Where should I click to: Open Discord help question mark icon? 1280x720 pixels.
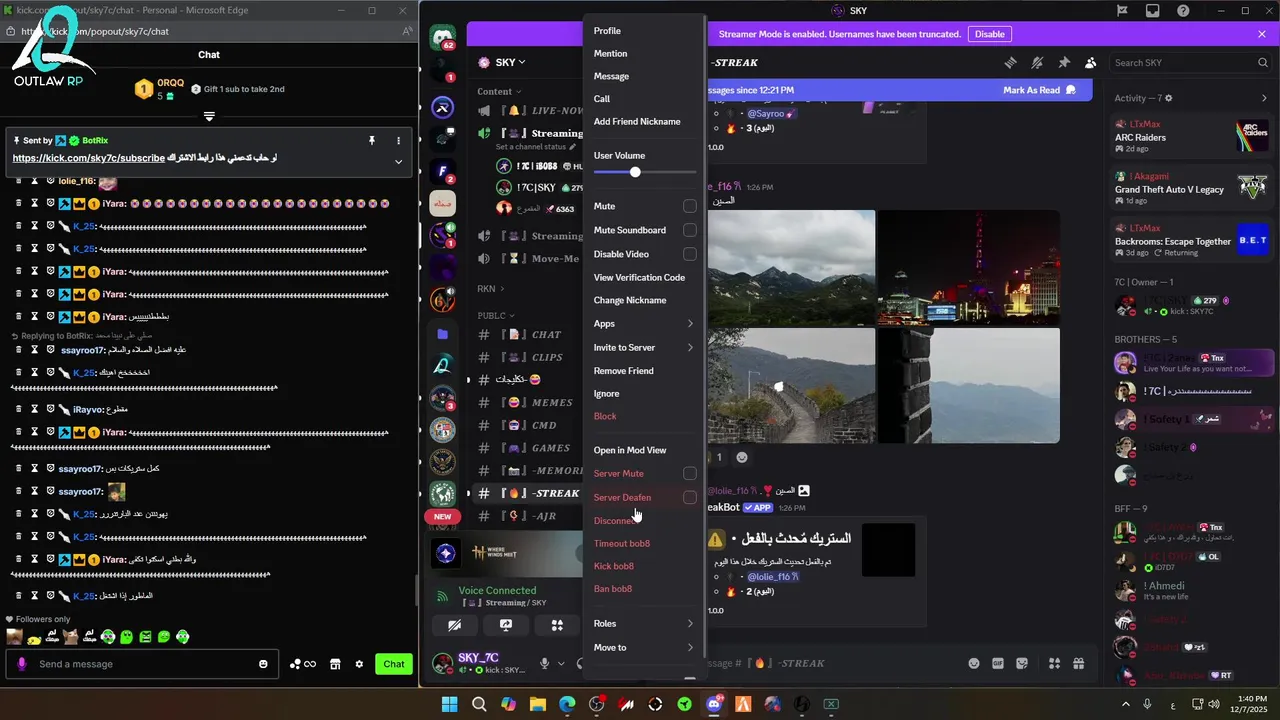tap(1183, 11)
